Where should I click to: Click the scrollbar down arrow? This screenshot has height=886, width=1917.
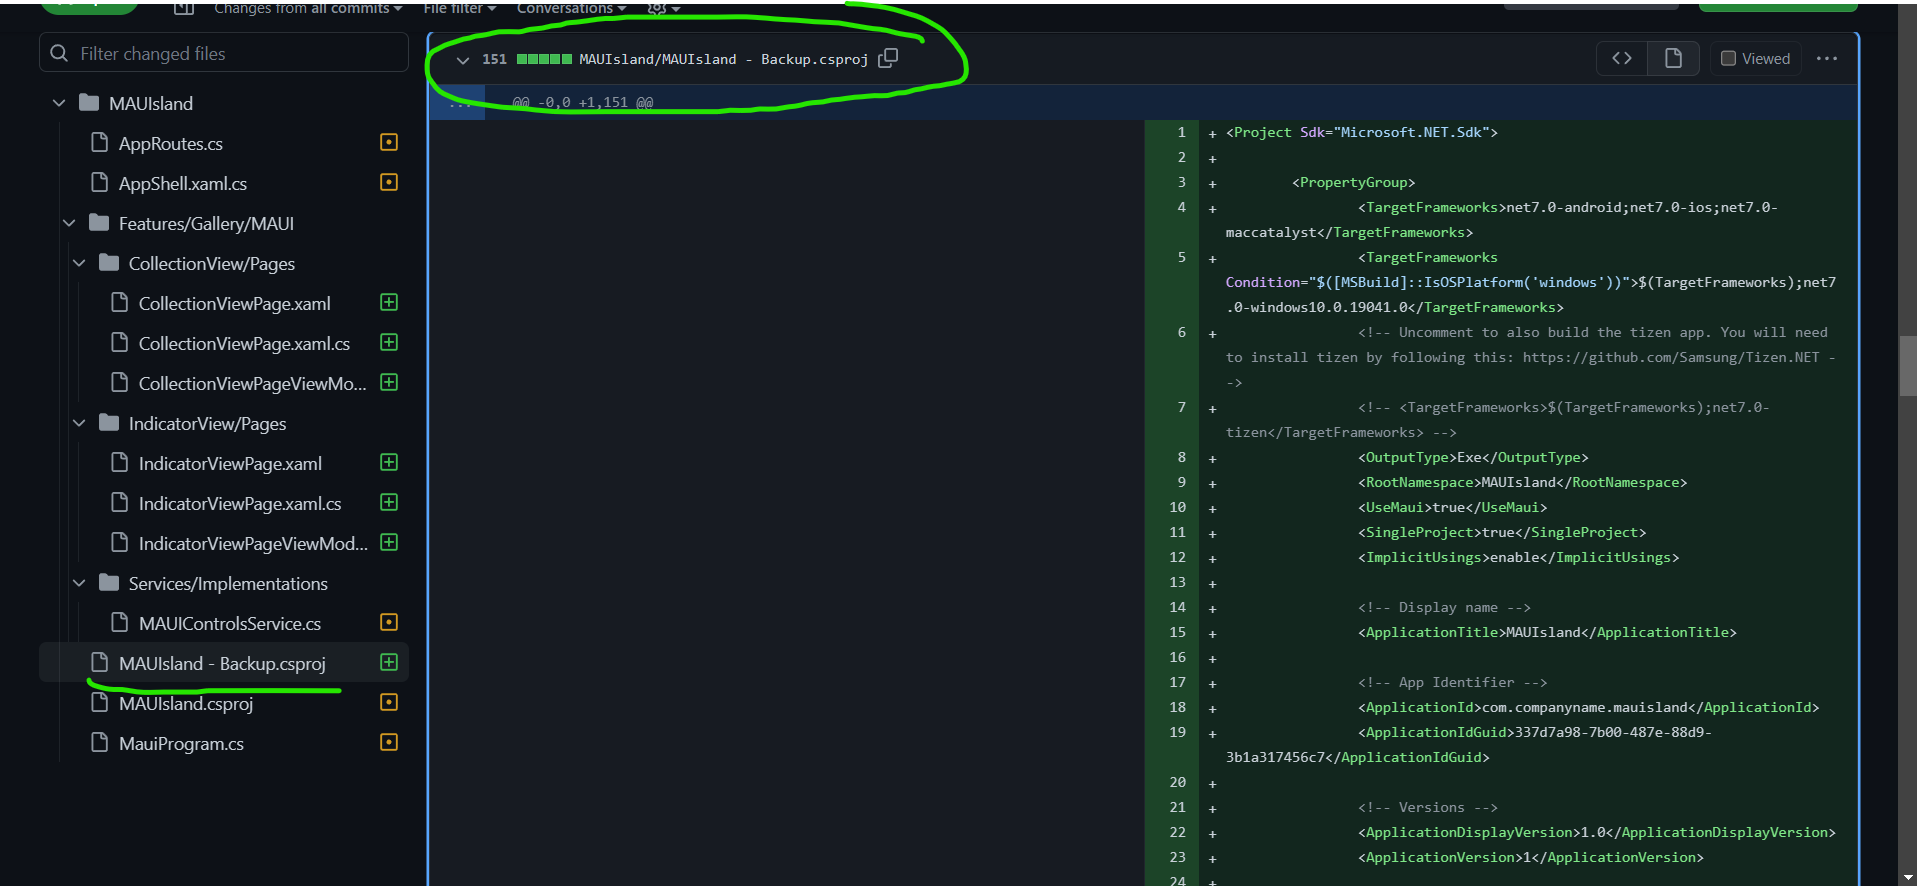pyautogui.click(x=1908, y=877)
